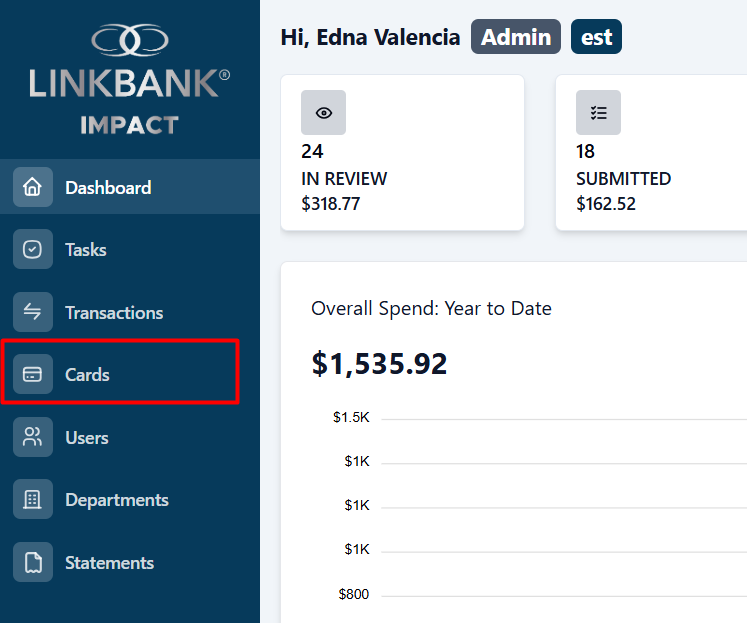Click the checklist icon on Submitted card
This screenshot has width=747, height=623.
598,113
